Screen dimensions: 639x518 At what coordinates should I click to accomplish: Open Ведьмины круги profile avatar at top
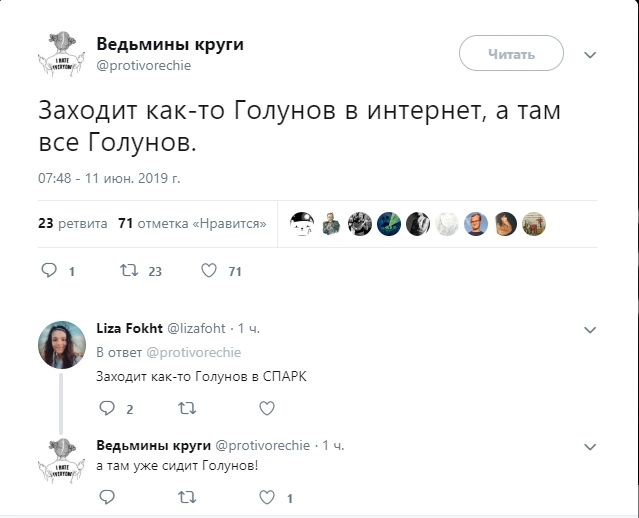(61, 54)
